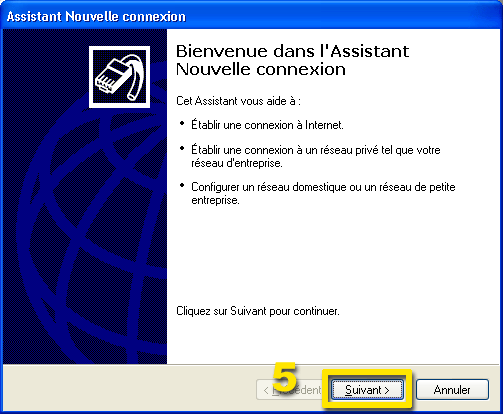Click the Cliquez sur Suivant pour continuer text
Image resolution: width=503 pixels, height=414 pixels.
coord(258,311)
